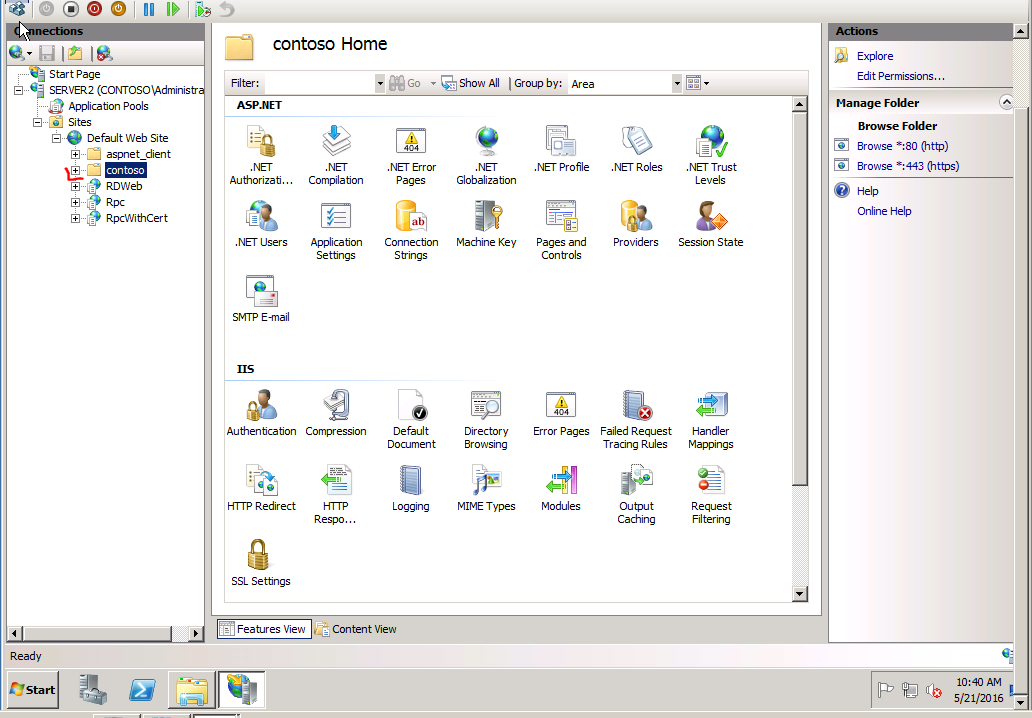Open Authentication feature
Image resolution: width=1032 pixels, height=718 pixels.
pyautogui.click(x=261, y=413)
